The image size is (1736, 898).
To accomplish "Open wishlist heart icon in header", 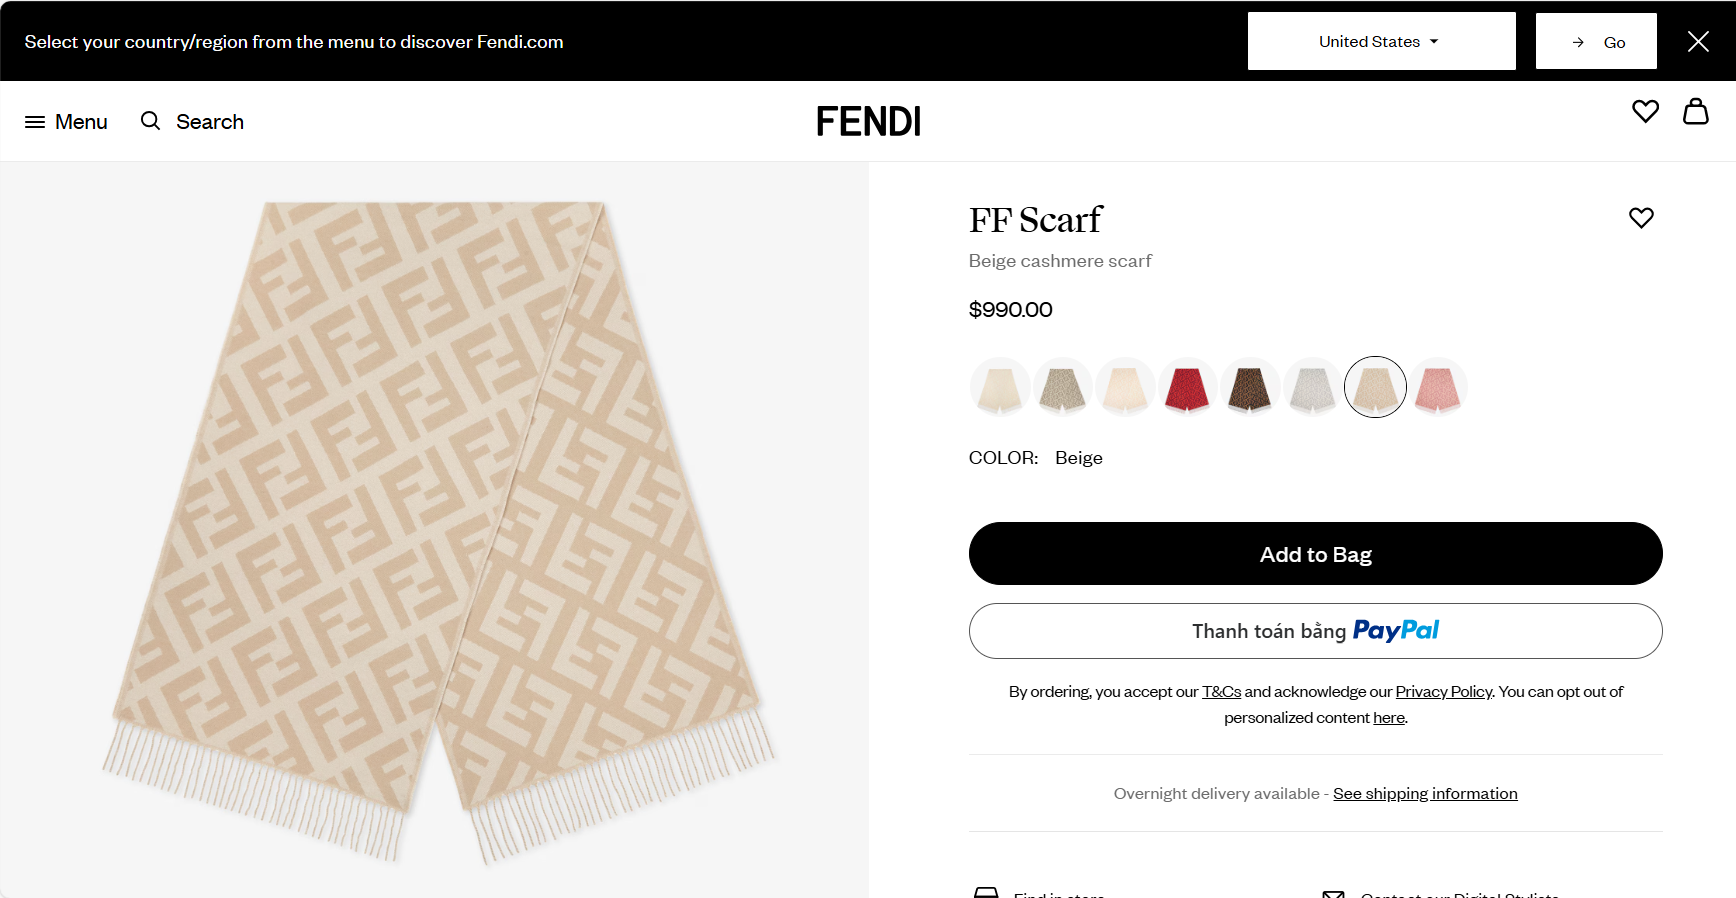I will [1645, 111].
